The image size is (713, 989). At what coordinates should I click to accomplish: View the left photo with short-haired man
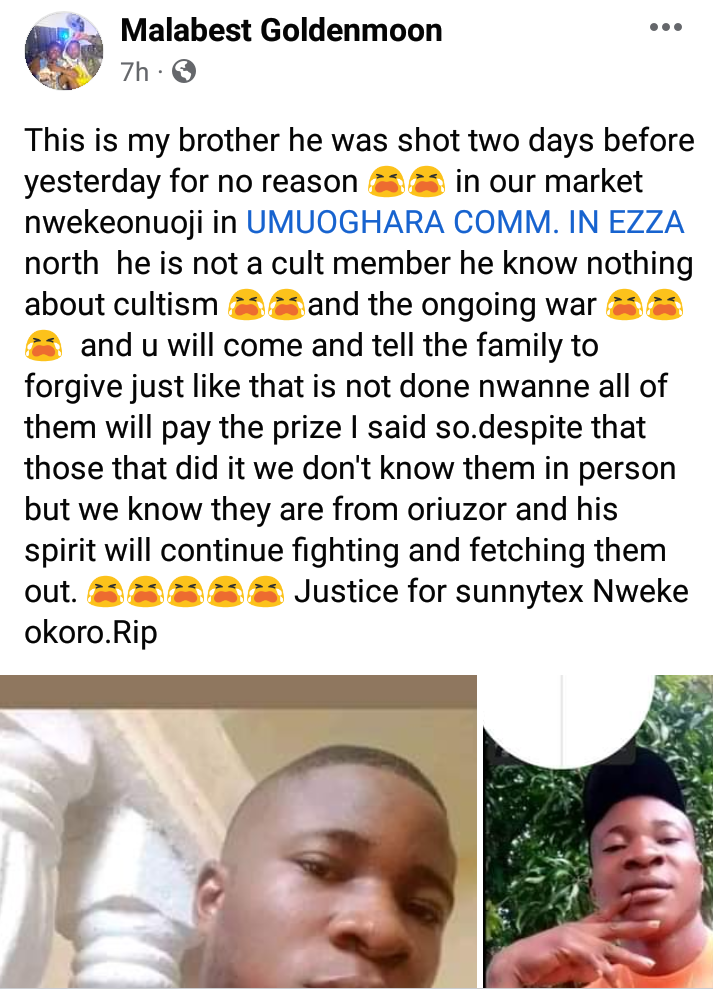(239, 832)
